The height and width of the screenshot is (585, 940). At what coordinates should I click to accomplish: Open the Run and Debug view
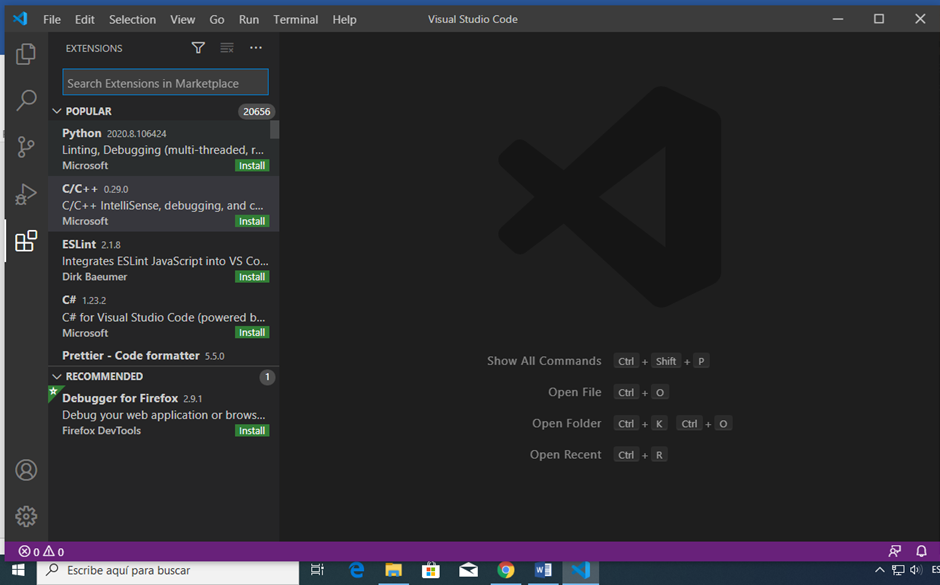[26, 194]
